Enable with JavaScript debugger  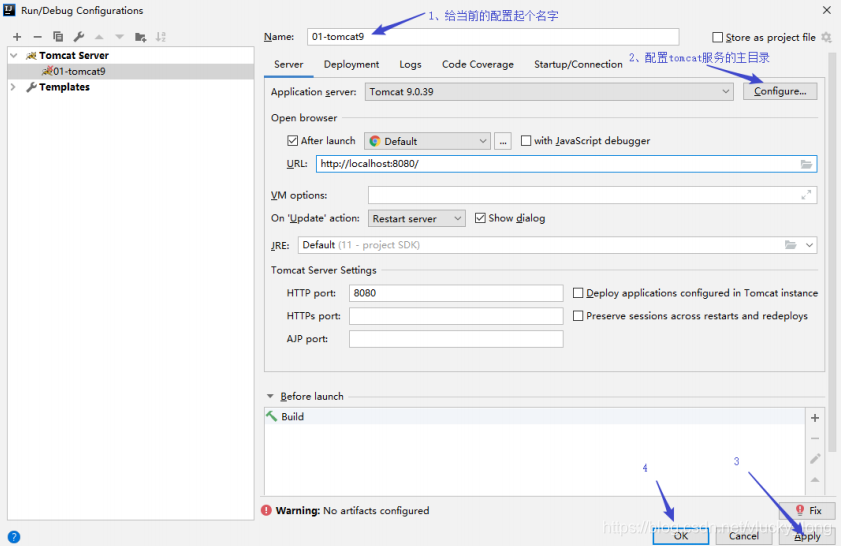click(x=526, y=141)
